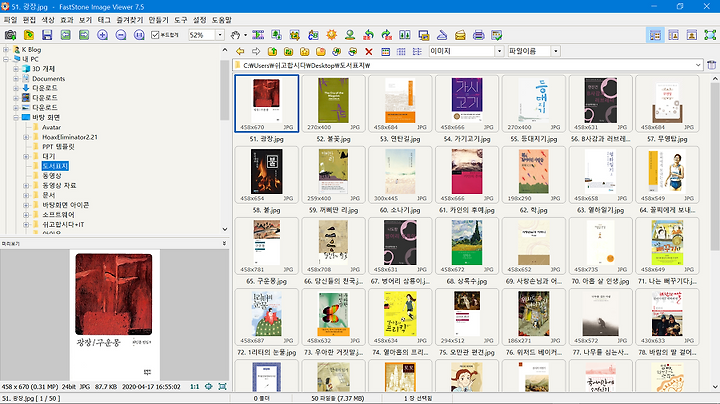
Task: Open the 파일 menu
Action: (x=10, y=20)
